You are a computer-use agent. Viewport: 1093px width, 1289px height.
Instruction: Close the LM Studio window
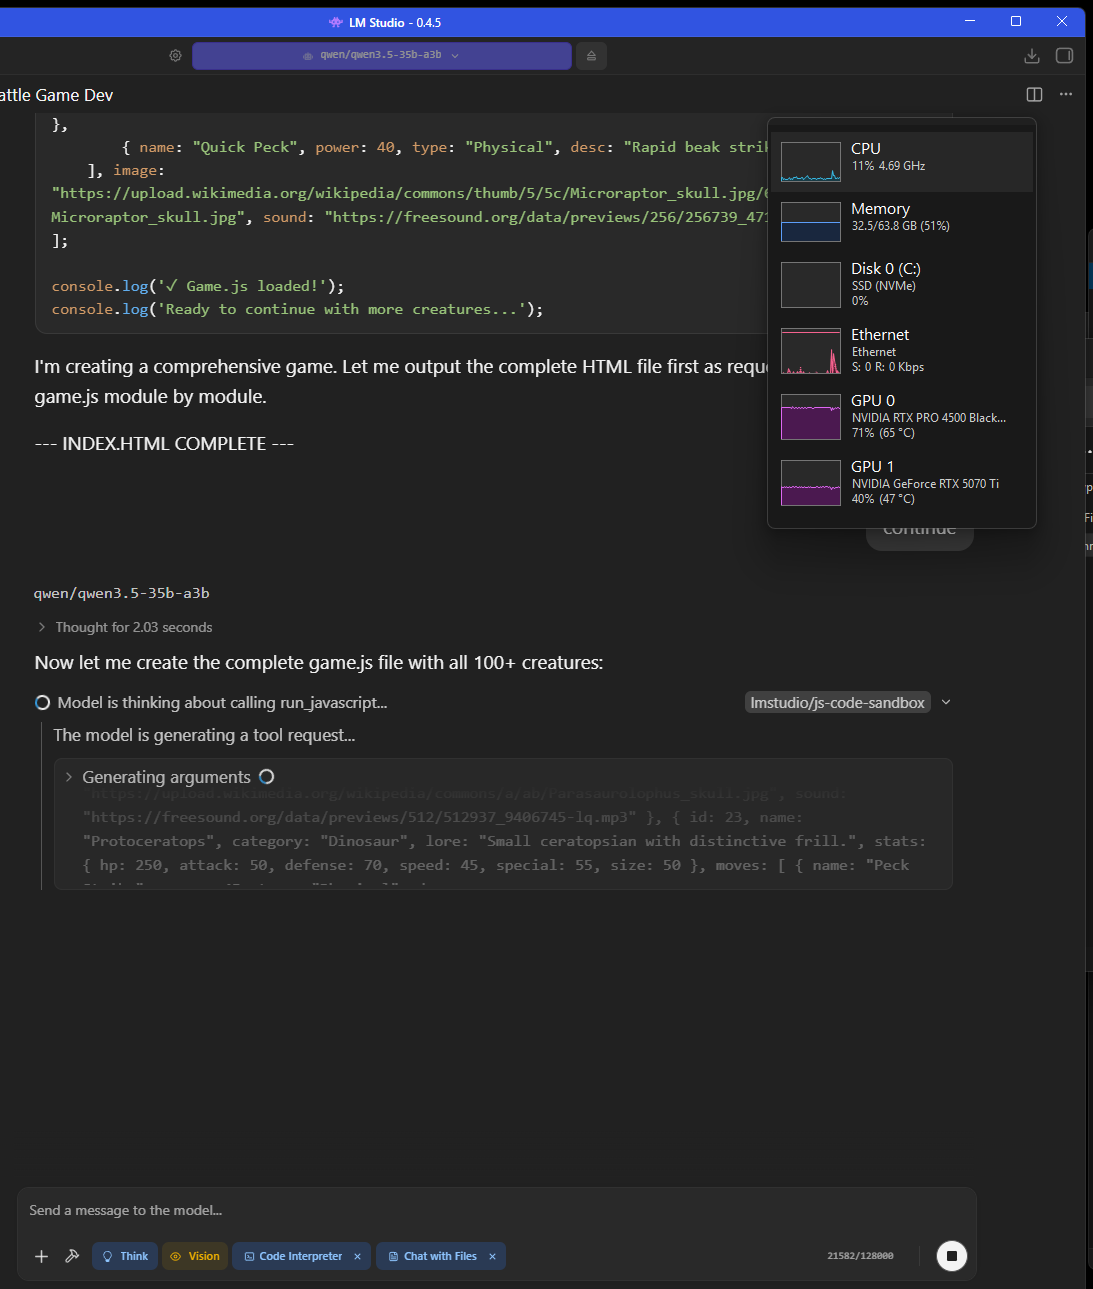click(x=1061, y=21)
